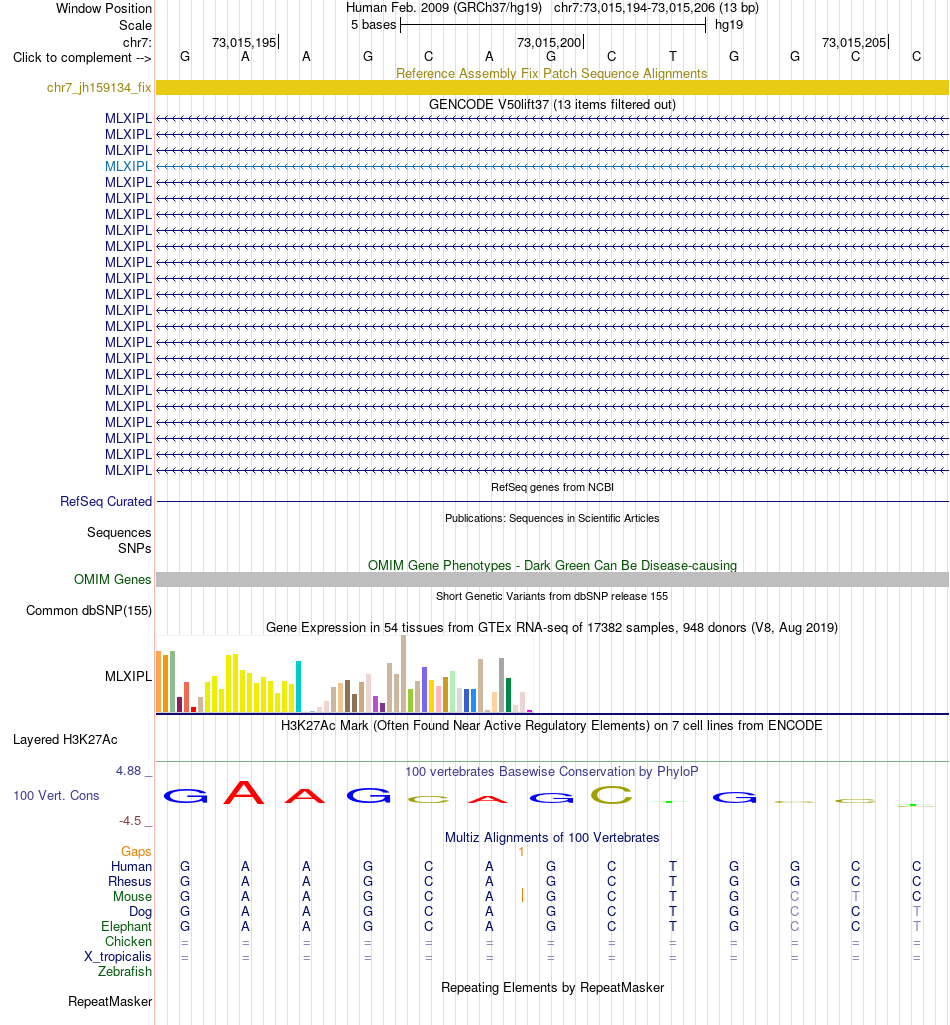Click the orange 'Gaps' row label
Screen dimensions: 950x1025
tap(136, 851)
